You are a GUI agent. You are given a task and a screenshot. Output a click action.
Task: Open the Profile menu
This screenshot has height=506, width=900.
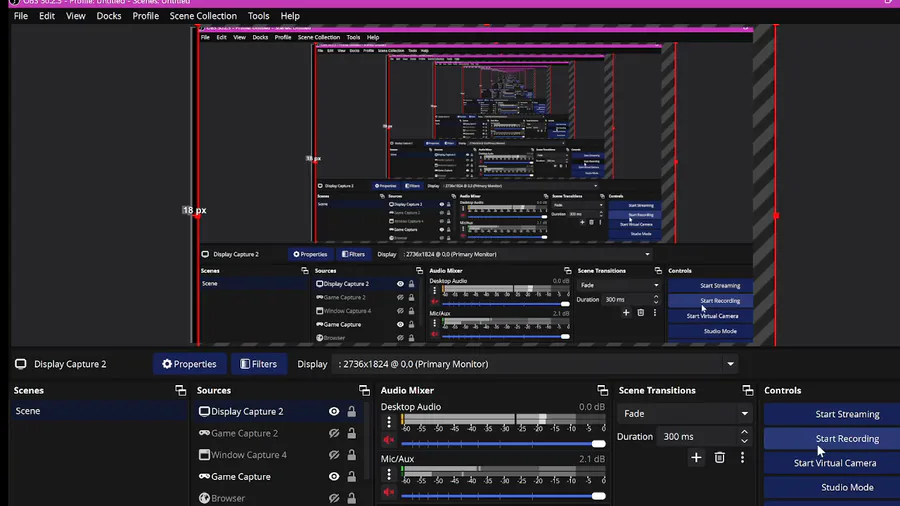tap(145, 16)
